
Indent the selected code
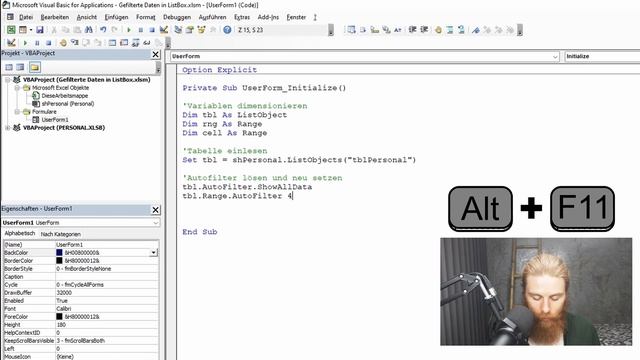tap(412, 30)
